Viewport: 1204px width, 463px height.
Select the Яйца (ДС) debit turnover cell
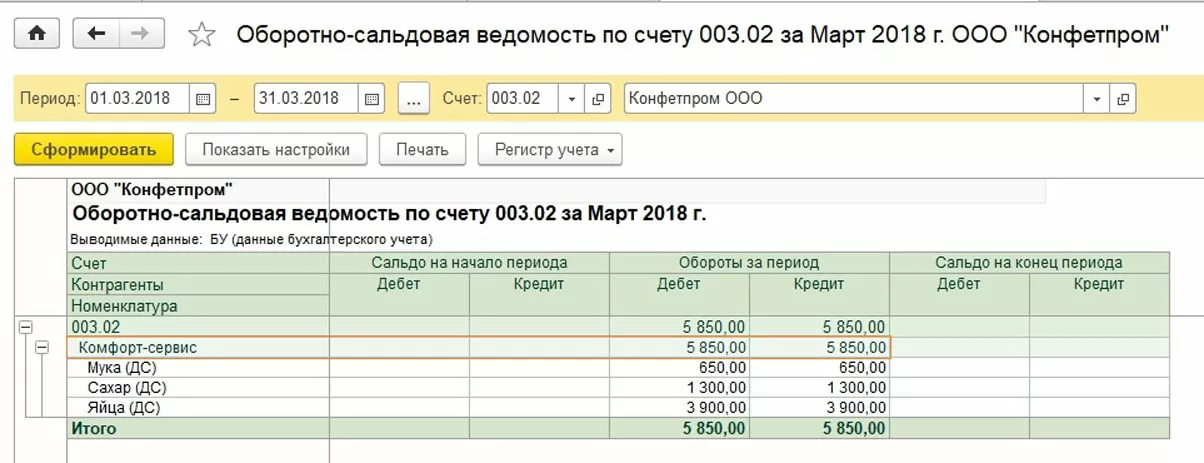[x=680, y=408]
